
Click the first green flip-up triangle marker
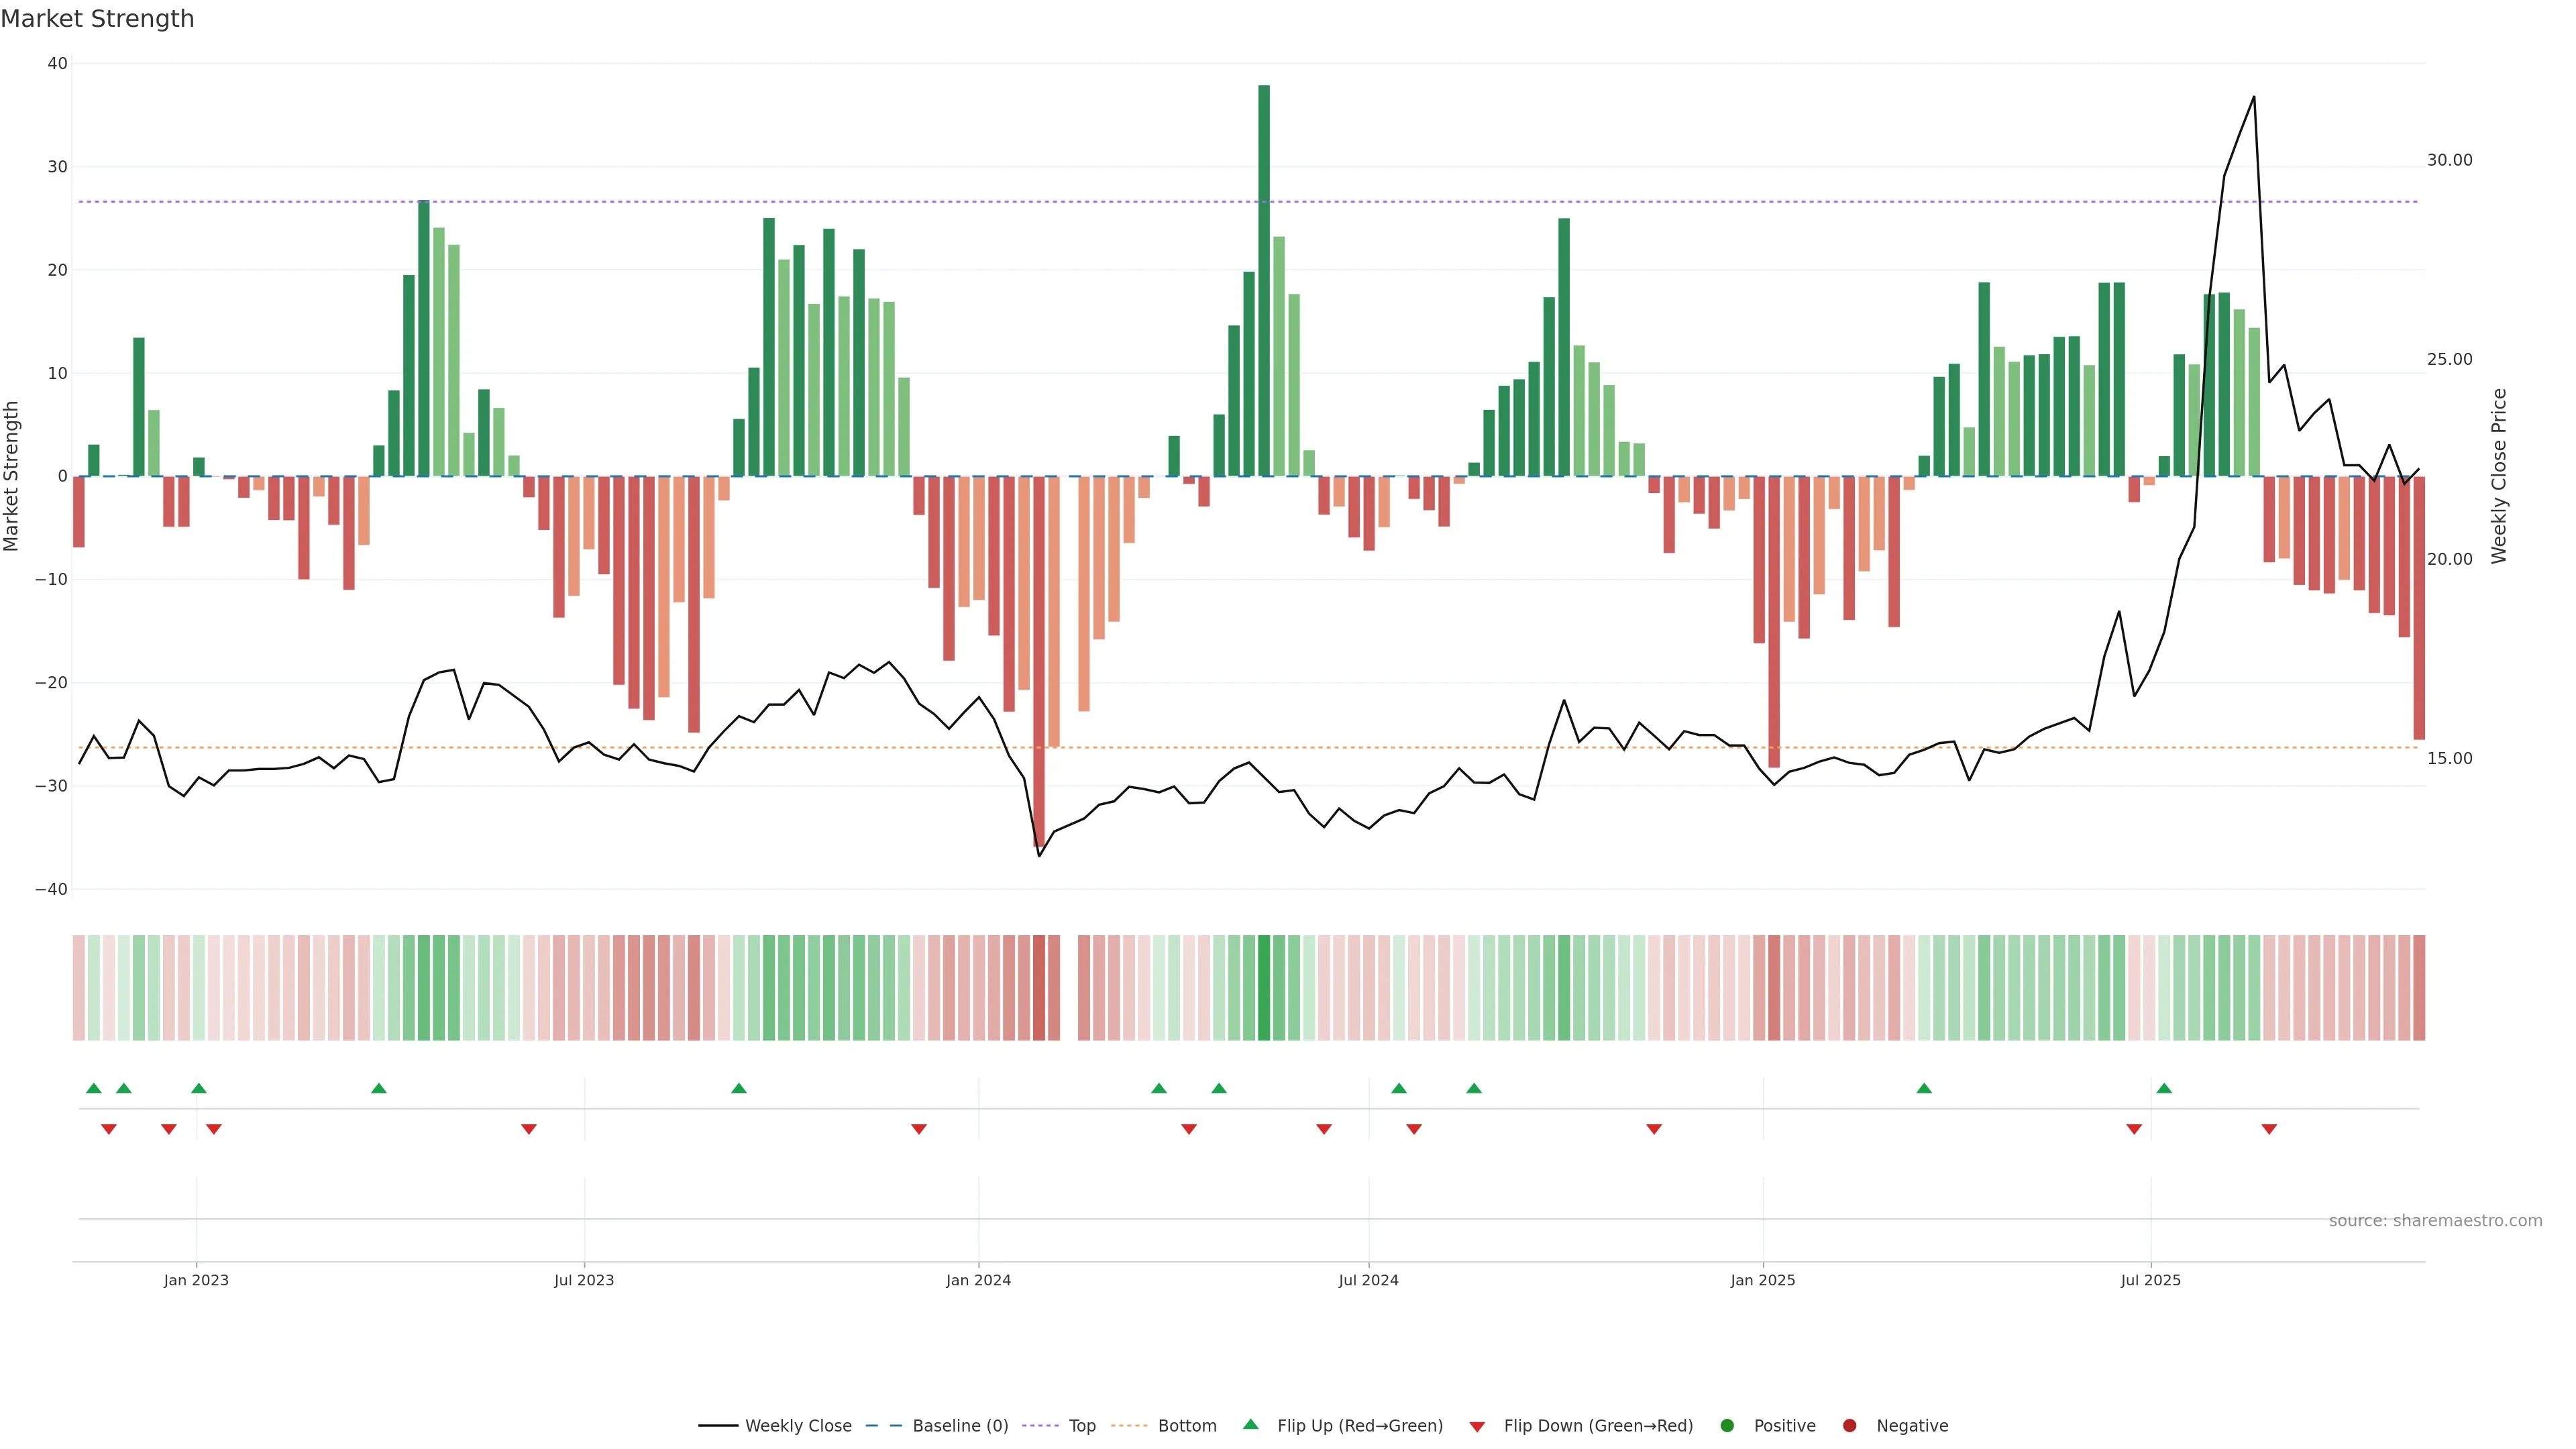click(94, 1088)
